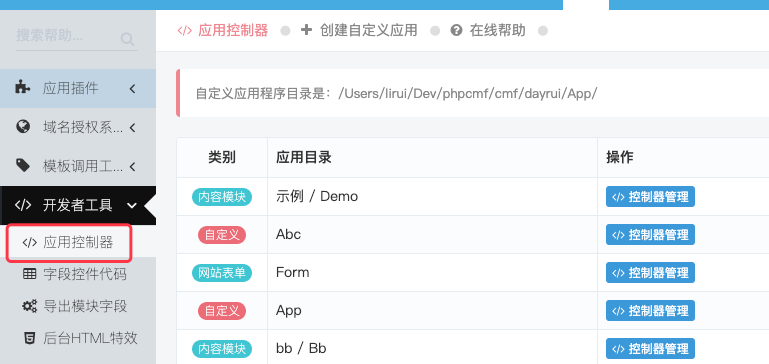This screenshot has height=364, width=769.
Task: Expand the 模板调用工具 sidebar arrow
Action: (x=132, y=167)
